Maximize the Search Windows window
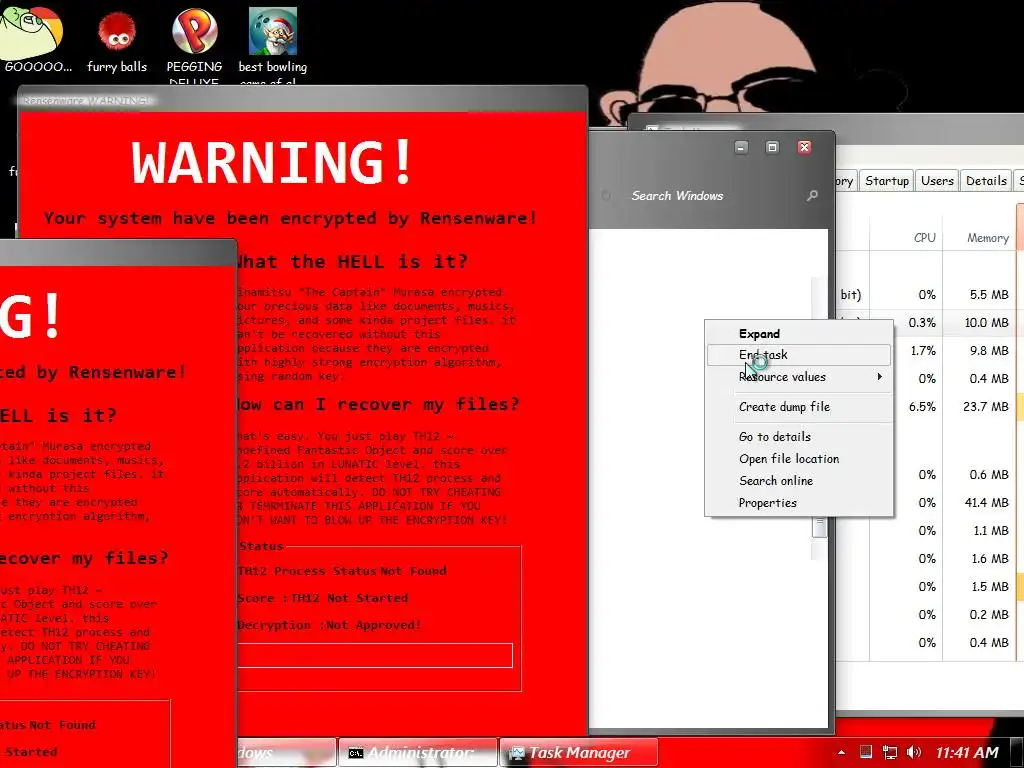This screenshot has width=1024, height=768. coord(772,148)
